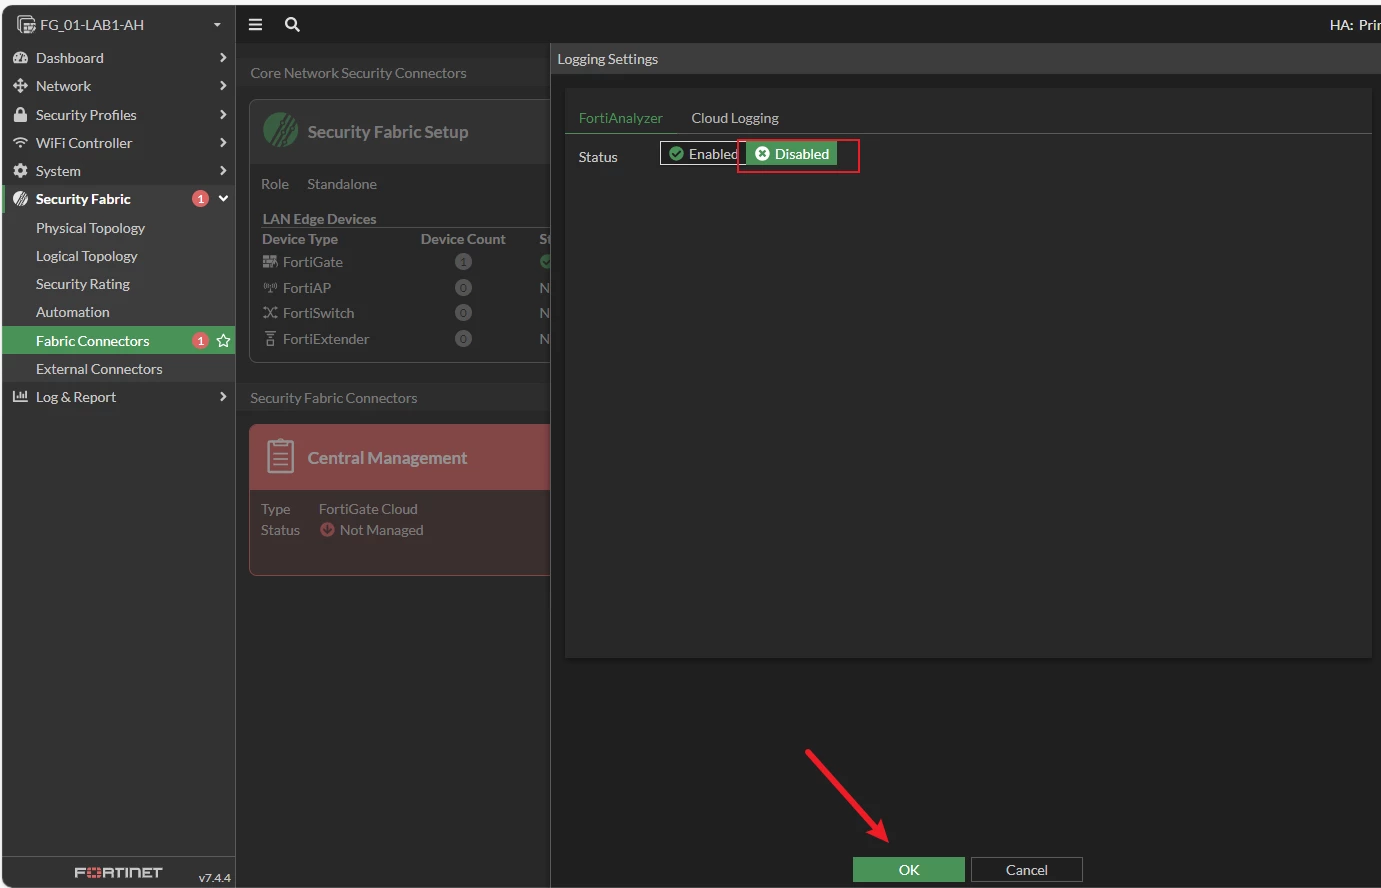Viewport: 1381px width, 888px height.
Task: Open the search magnifier icon
Action: click(292, 24)
